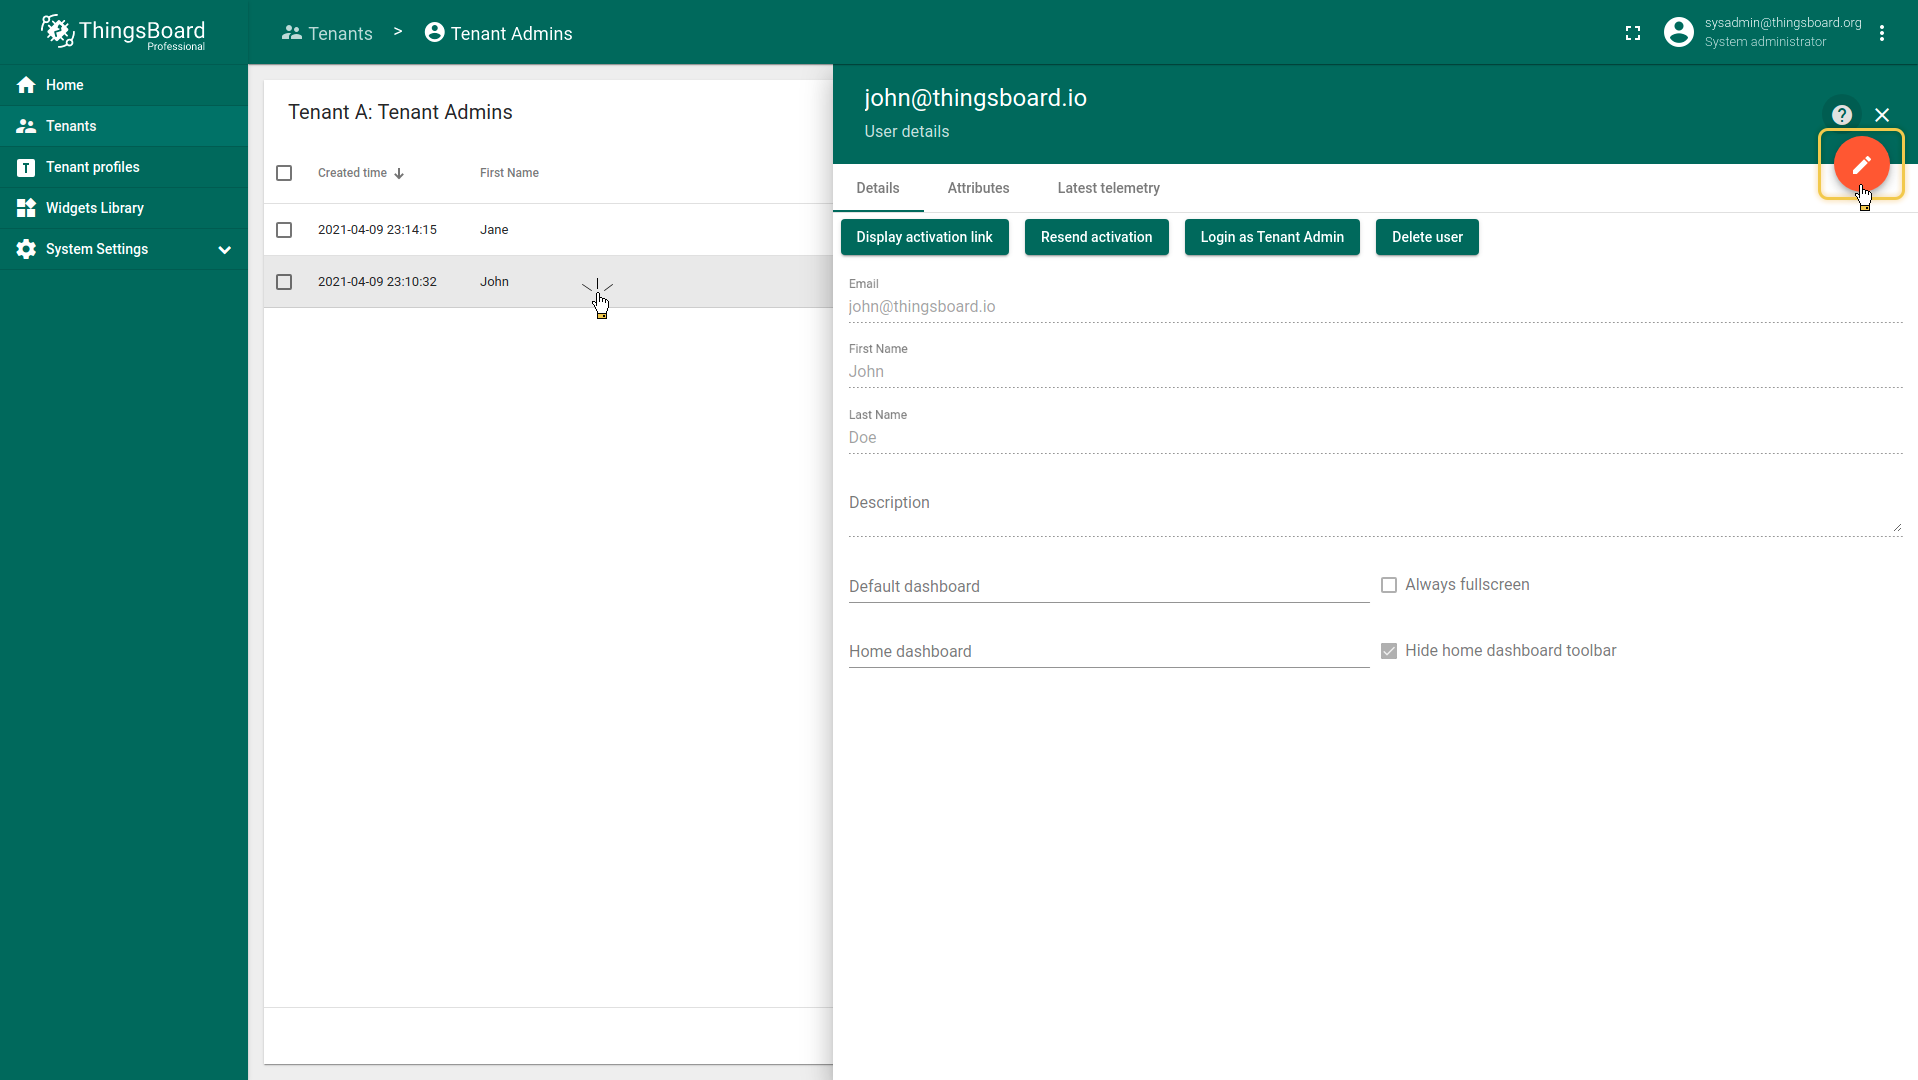Open Home in the sidebar
Viewport: 1918px width, 1080px height.
pyautogui.click(x=124, y=85)
